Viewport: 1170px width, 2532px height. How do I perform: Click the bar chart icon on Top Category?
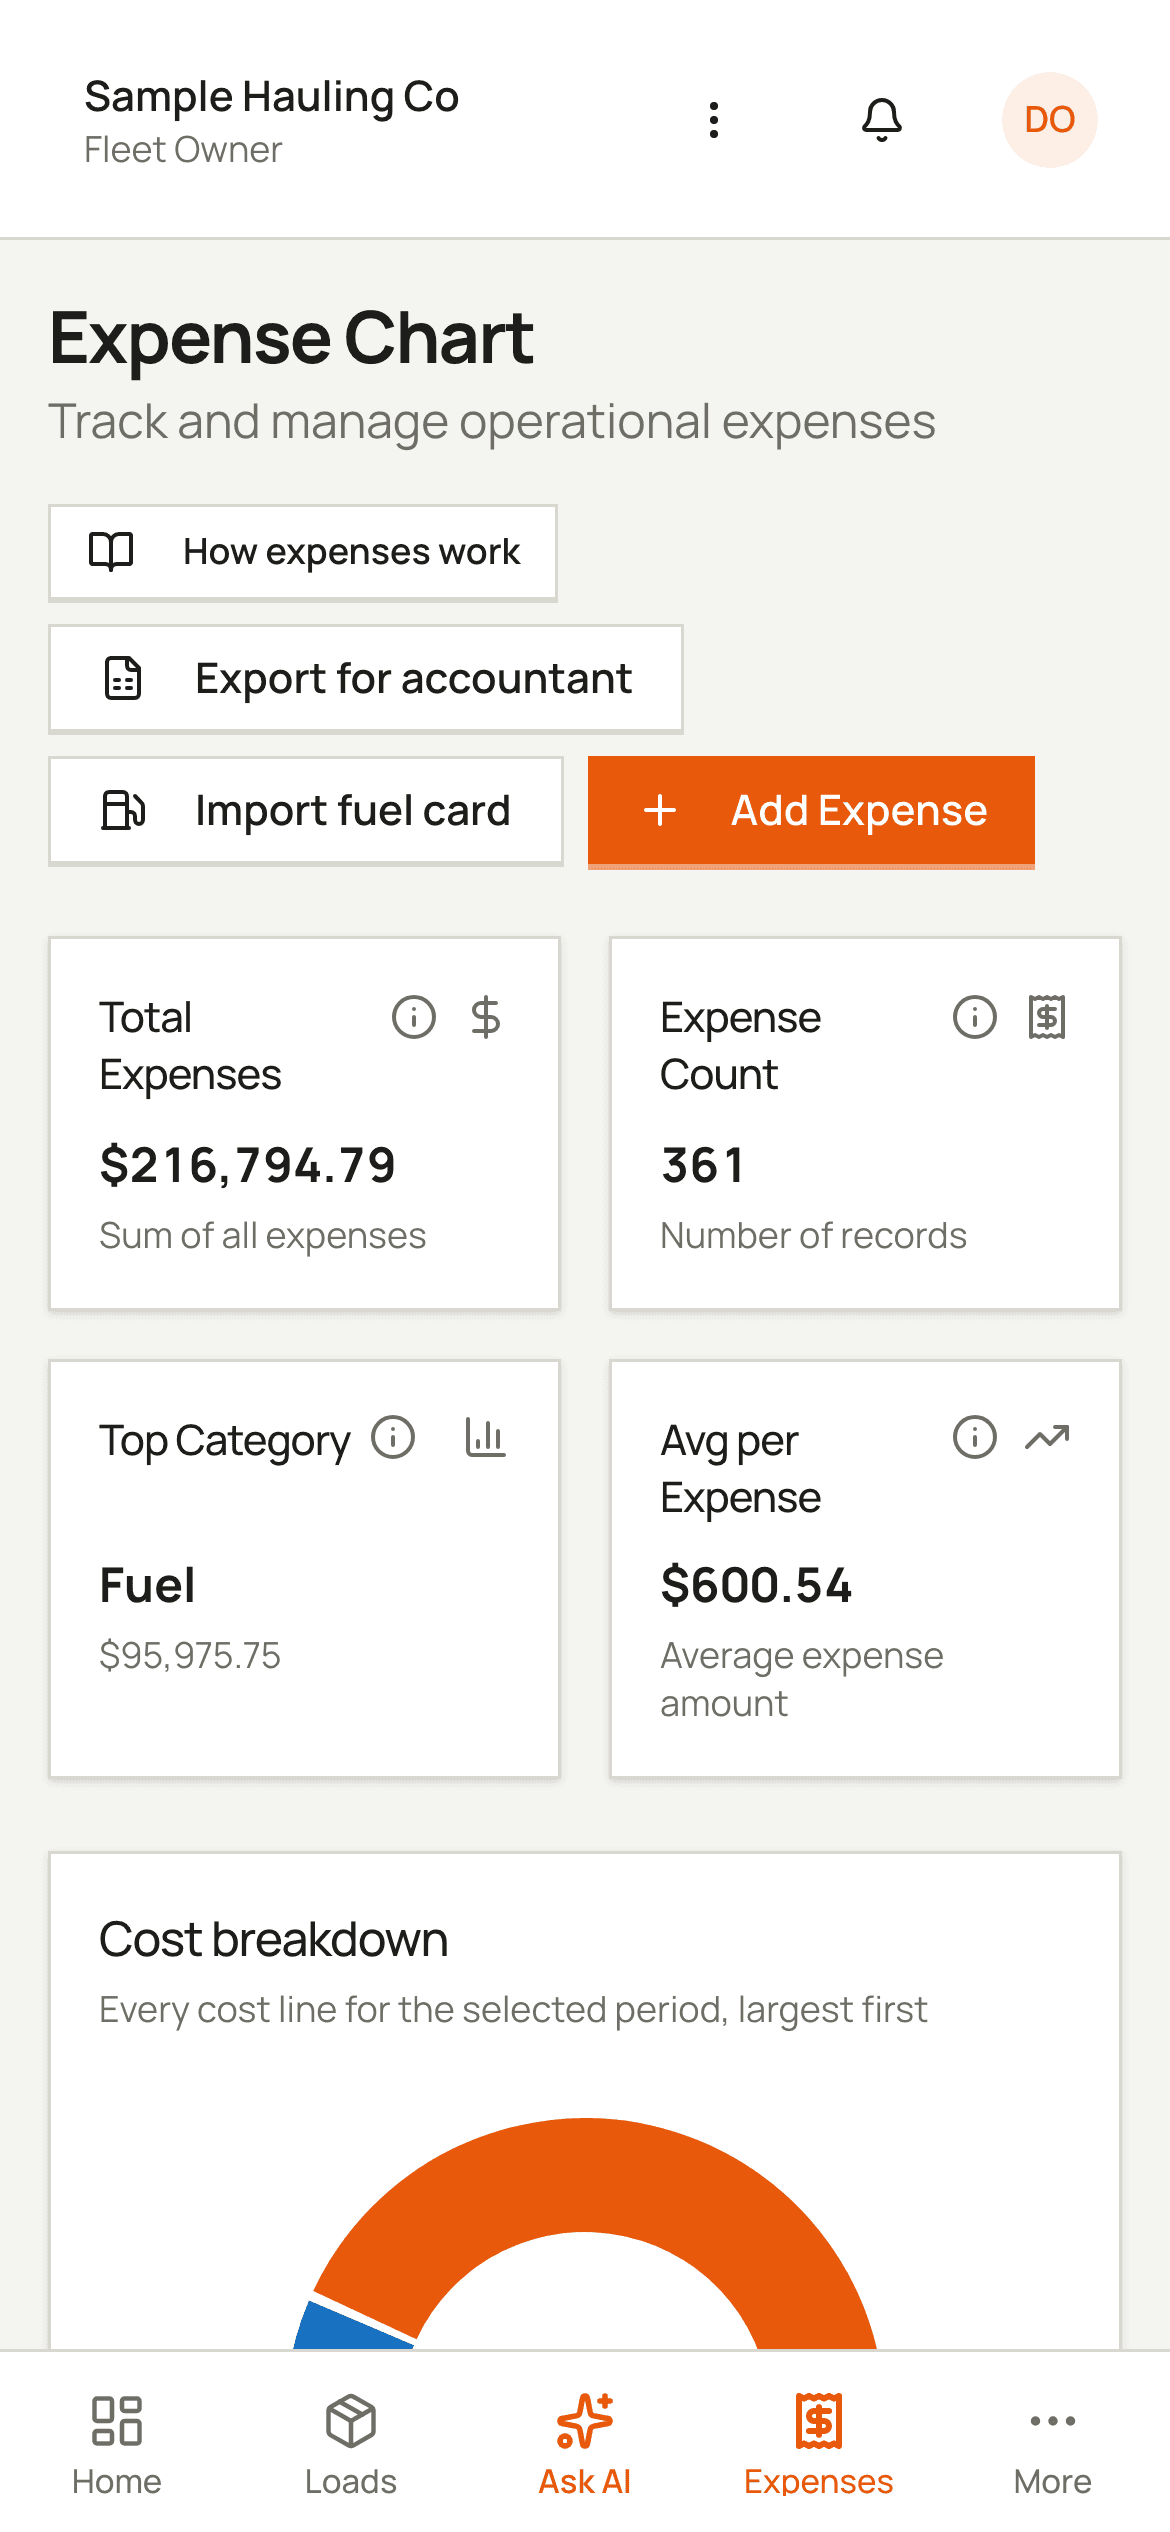point(486,1438)
